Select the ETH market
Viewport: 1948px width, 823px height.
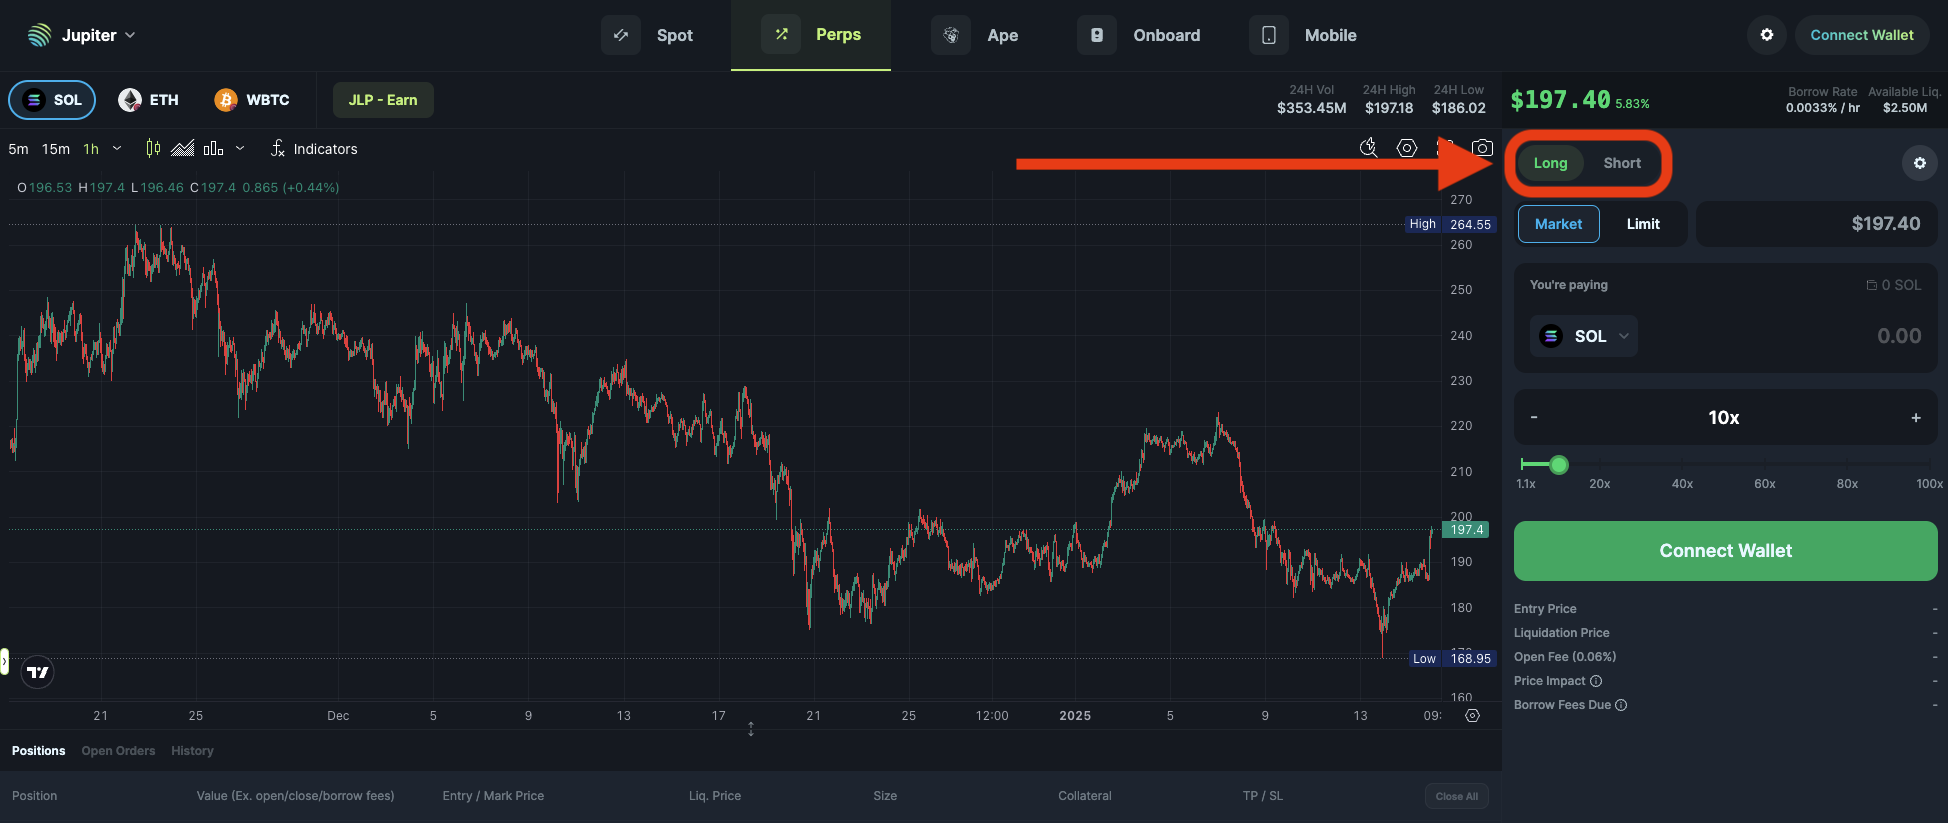pos(149,100)
